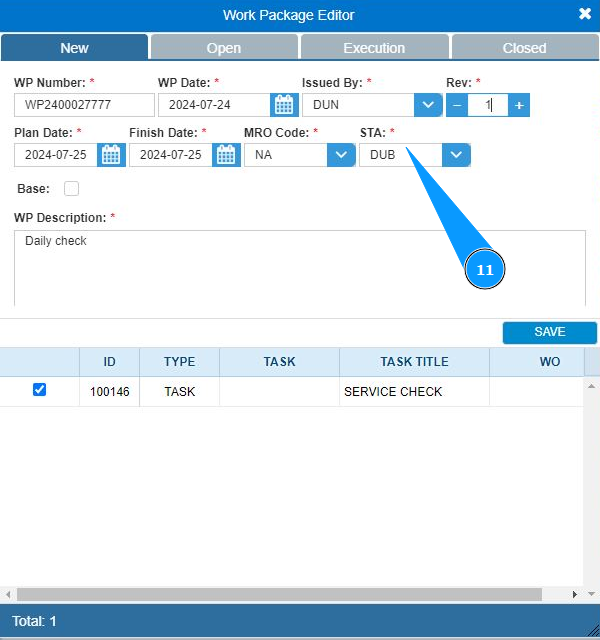The width and height of the screenshot is (600, 640).
Task: Click the WP Date text field
Action: pos(214,105)
